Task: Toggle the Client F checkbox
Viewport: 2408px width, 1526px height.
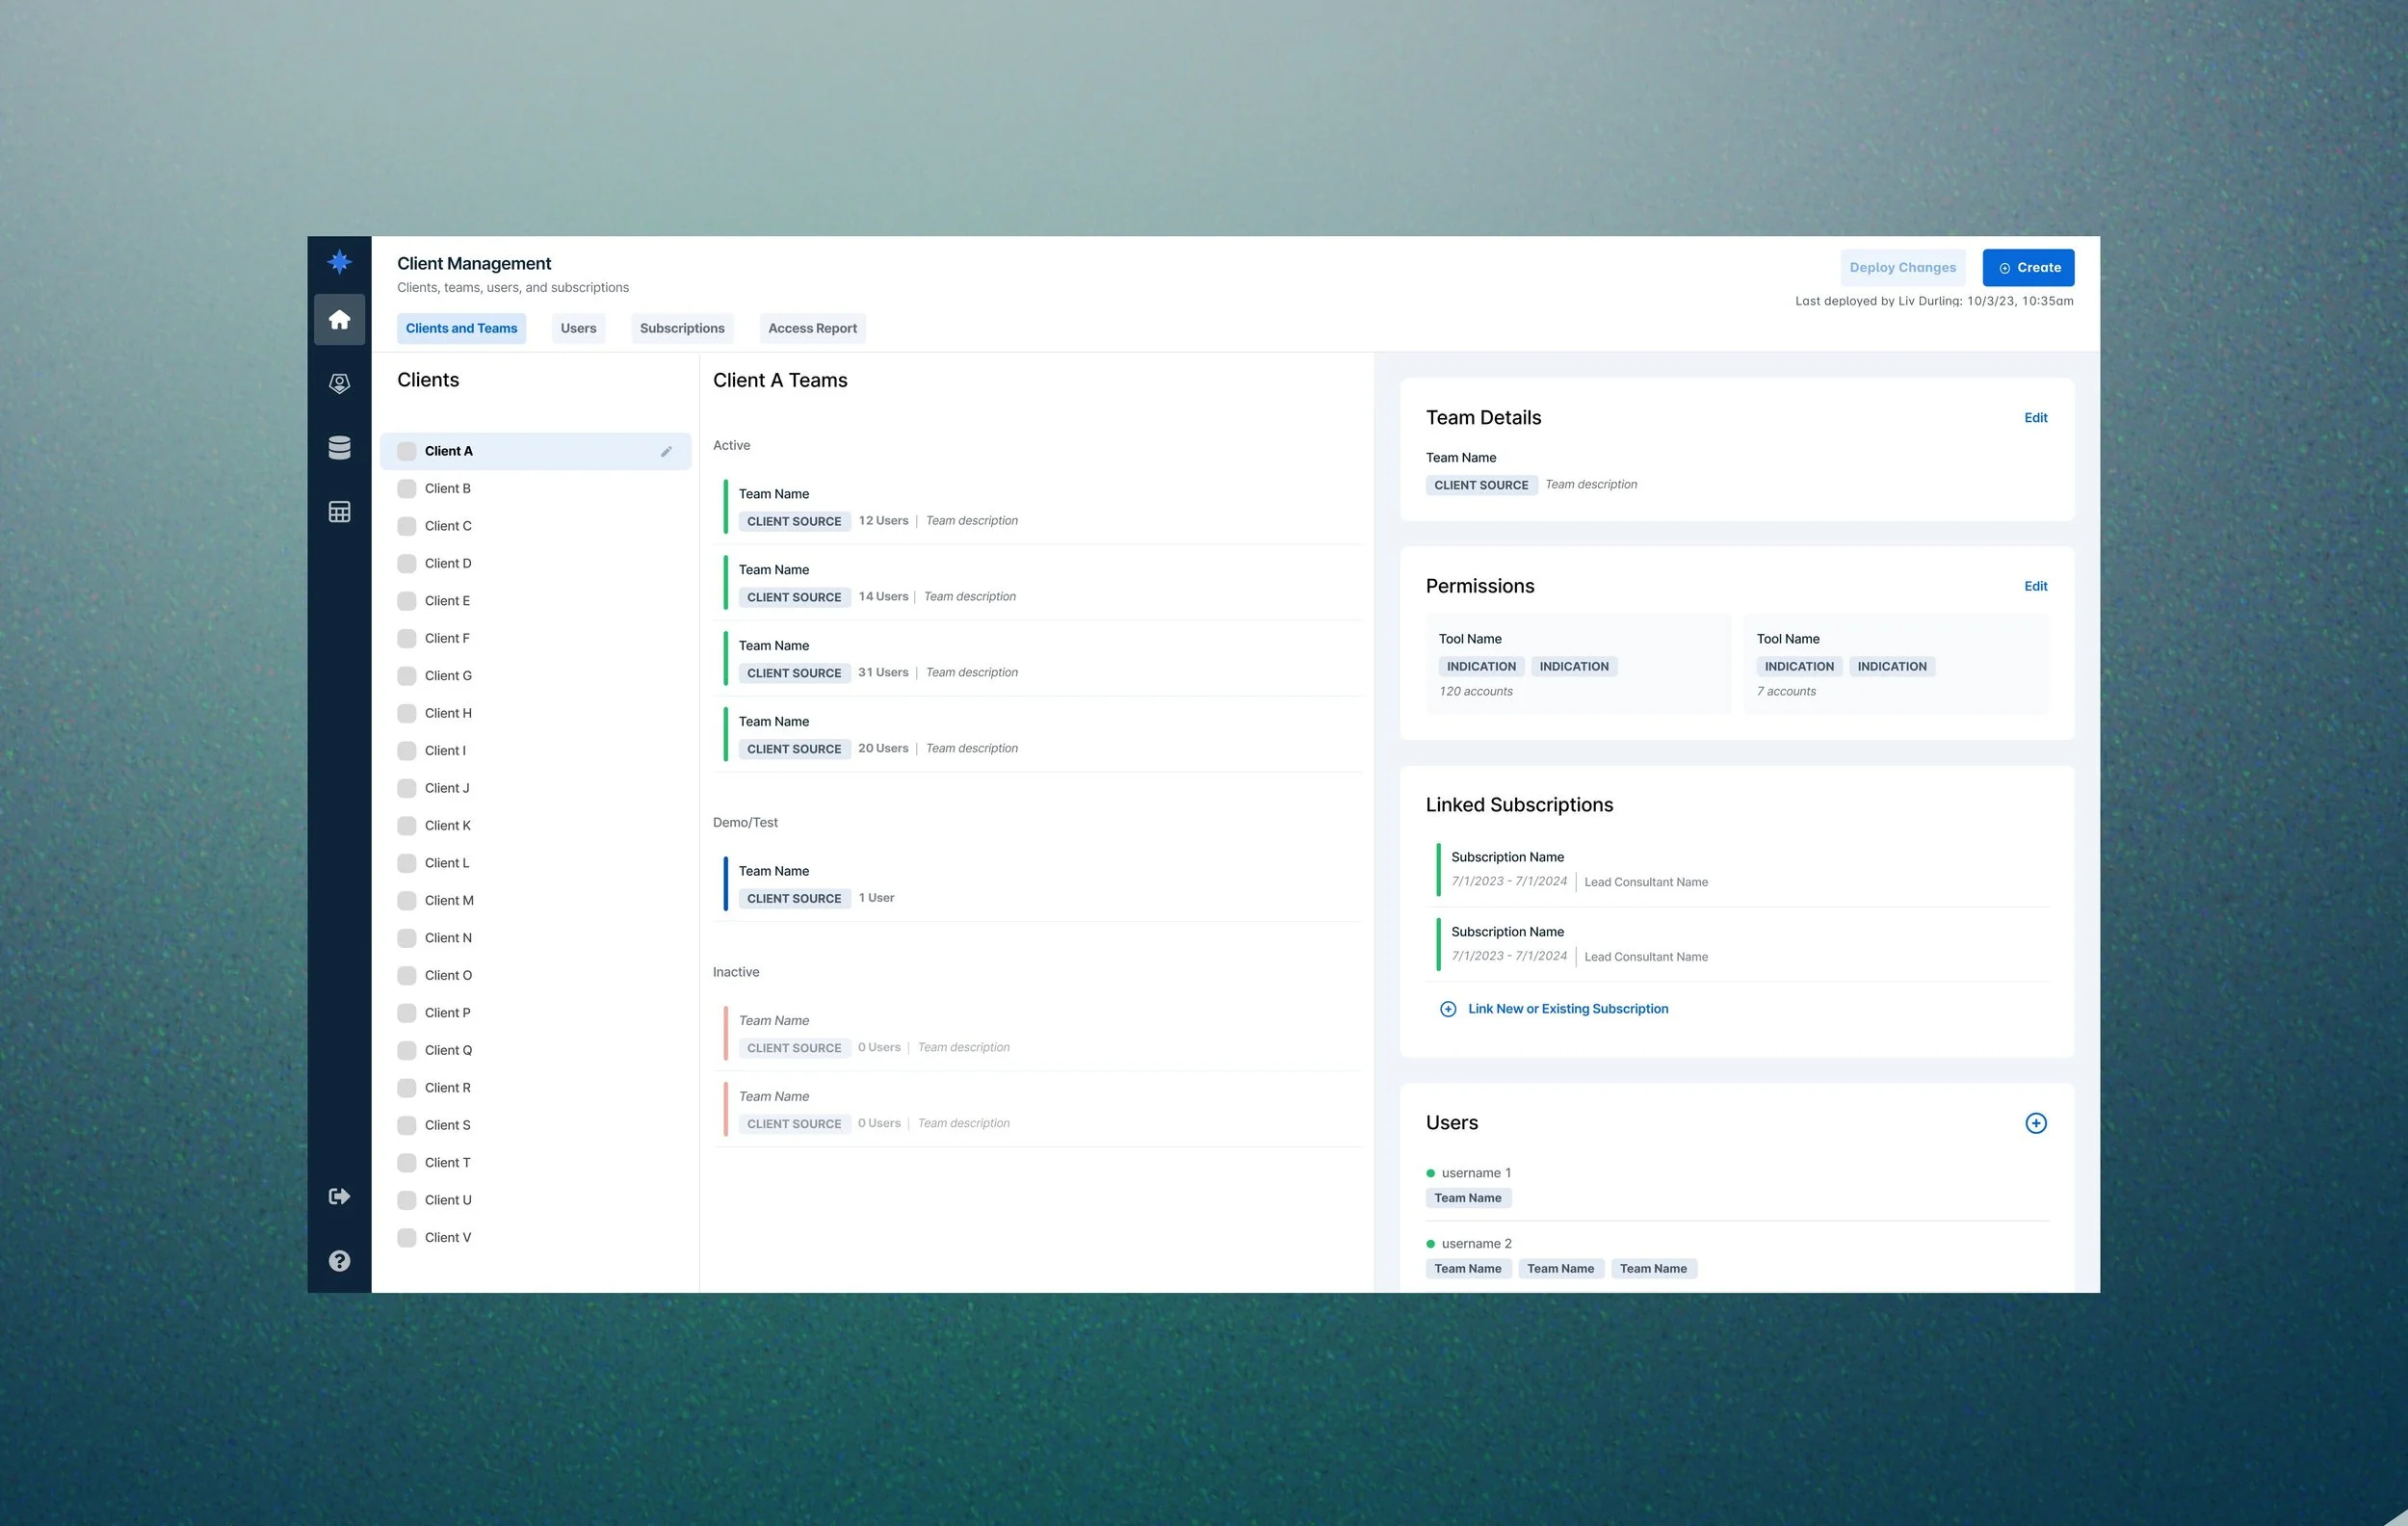Action: point(407,638)
